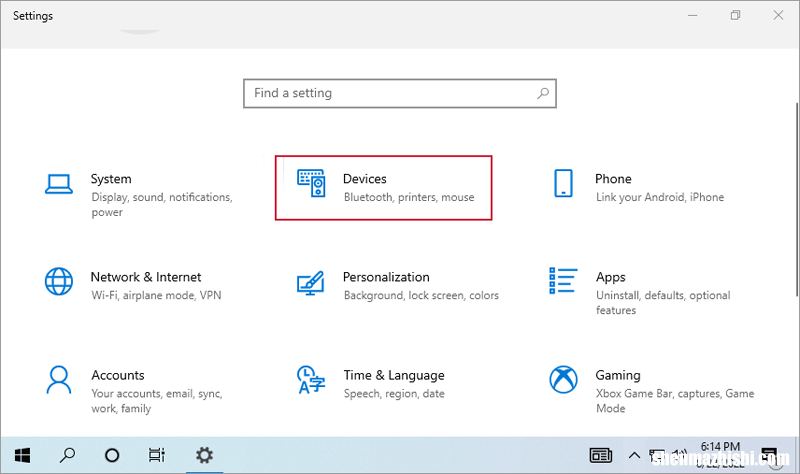Open News and interests taskbar icon
Viewport: 800px width, 474px height.
pos(601,455)
